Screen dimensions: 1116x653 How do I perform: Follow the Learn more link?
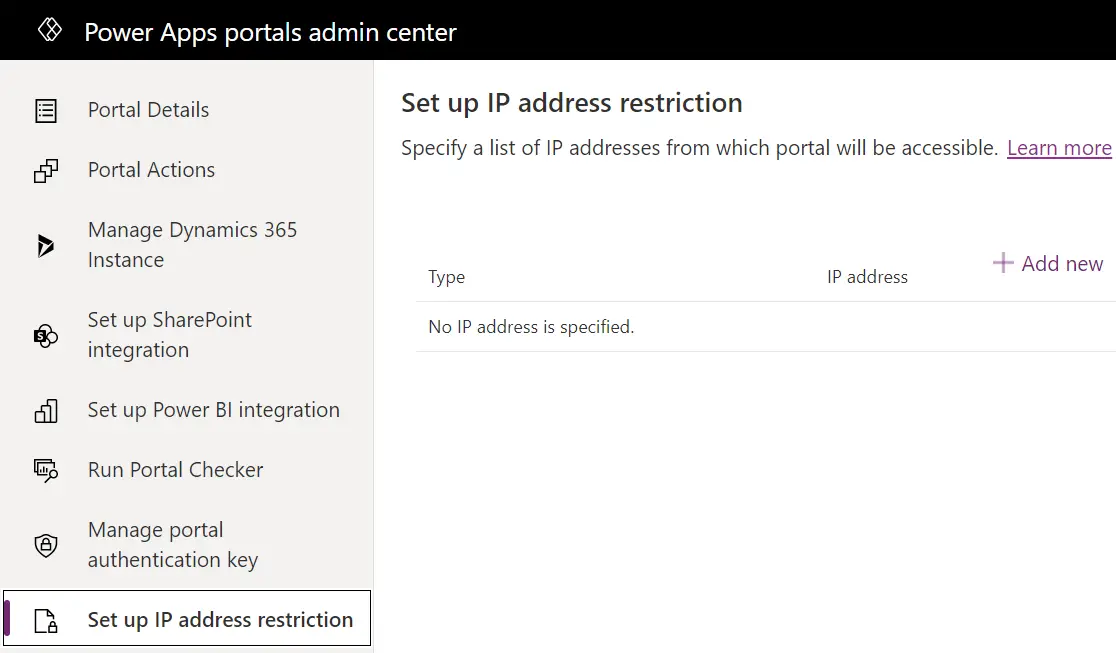tap(1059, 148)
